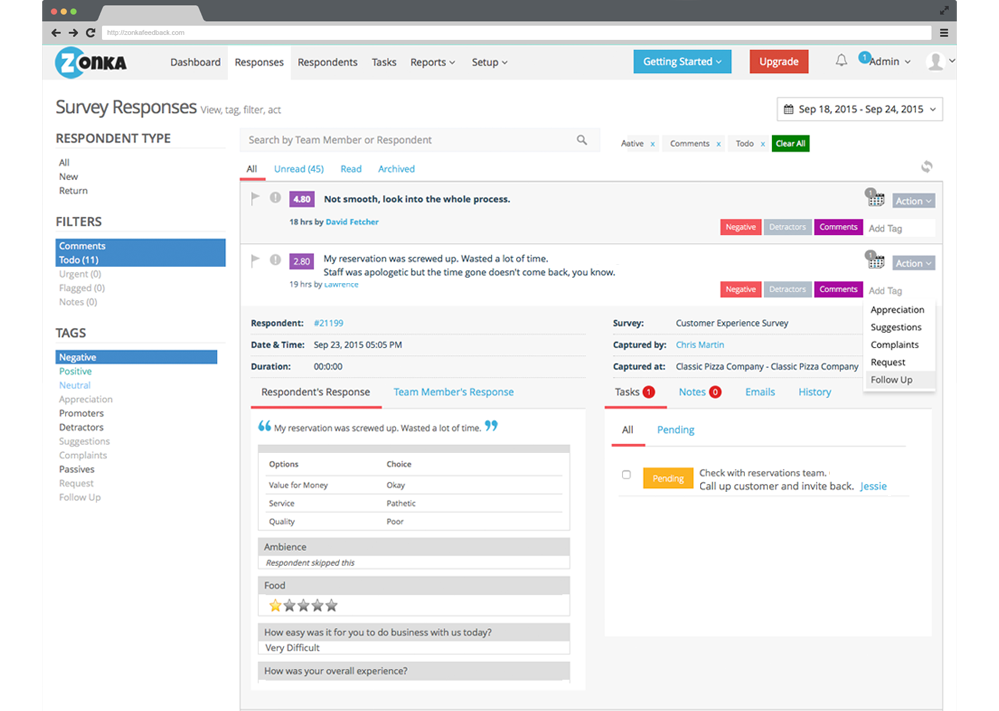The width and height of the screenshot is (999, 711).
Task: Check the pending task checkbox
Action: point(626,475)
